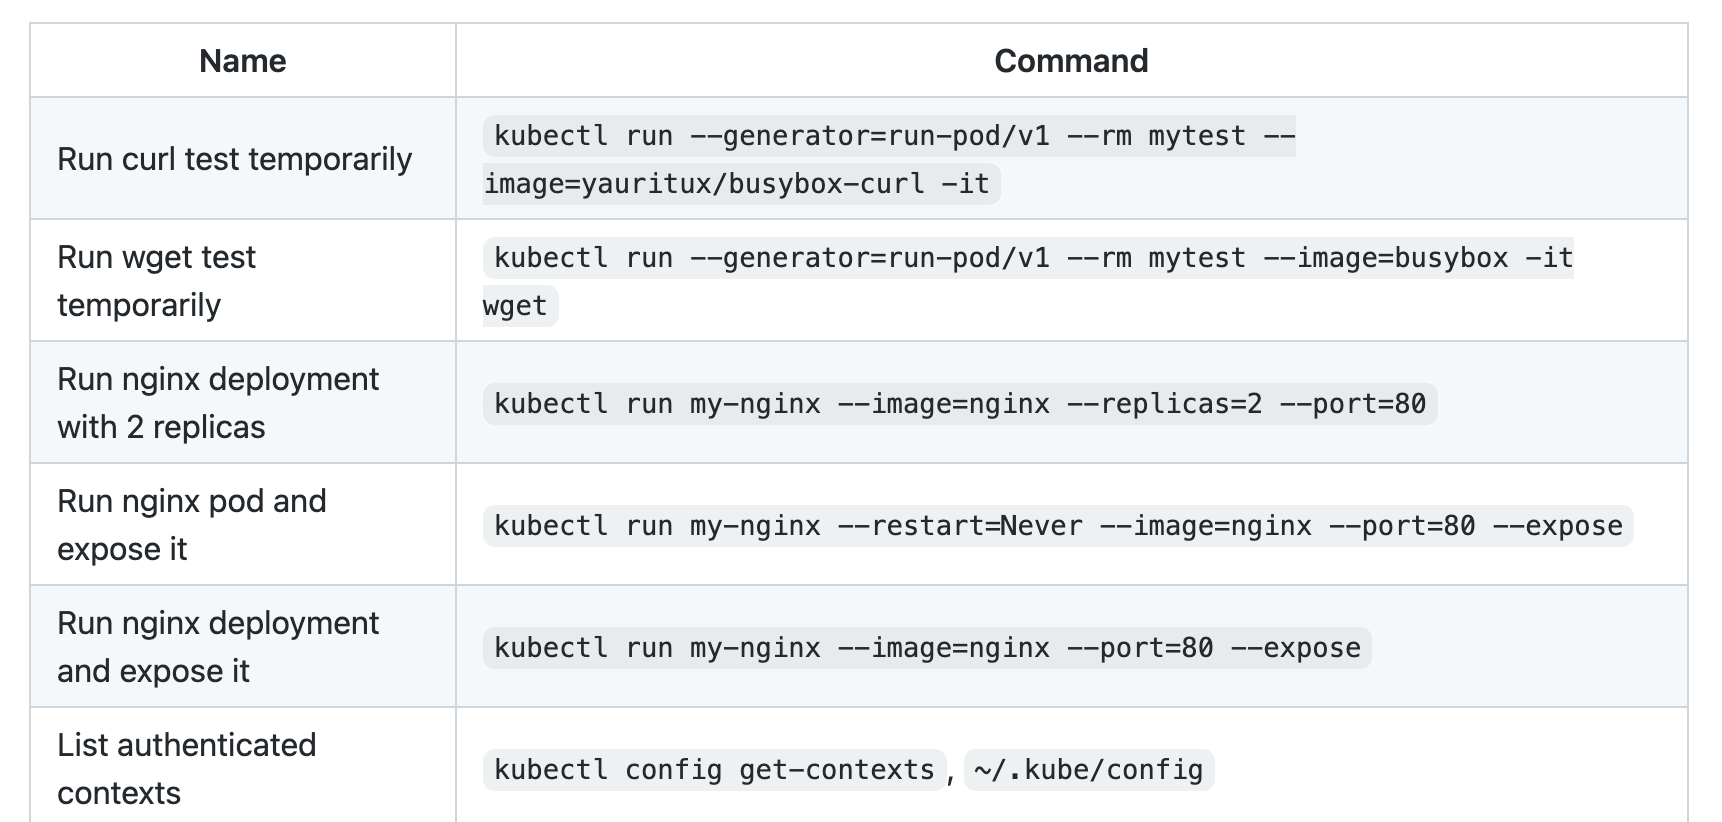This screenshot has height=822, width=1722.
Task: Select the 'Run wget test temporarily' cell
Action: (243, 281)
